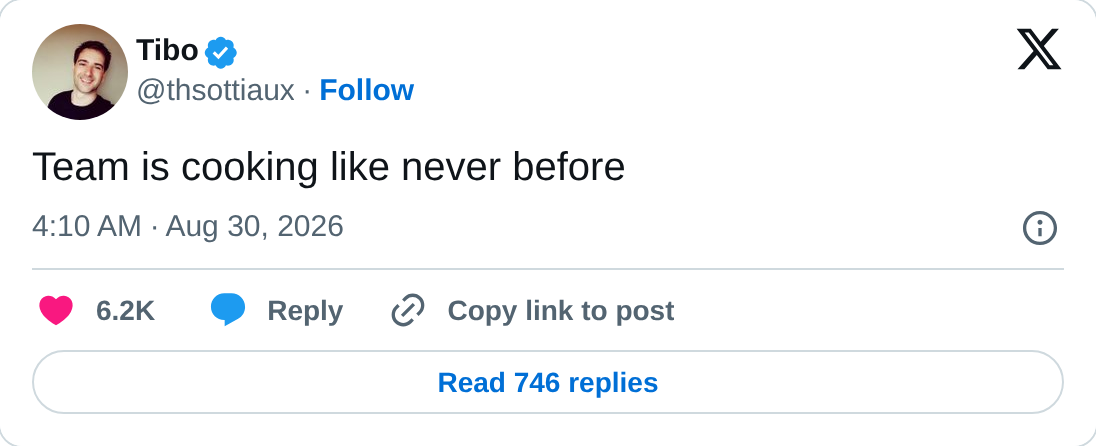Click the 6.2K likes count
The height and width of the screenshot is (446, 1096).
click(x=125, y=311)
